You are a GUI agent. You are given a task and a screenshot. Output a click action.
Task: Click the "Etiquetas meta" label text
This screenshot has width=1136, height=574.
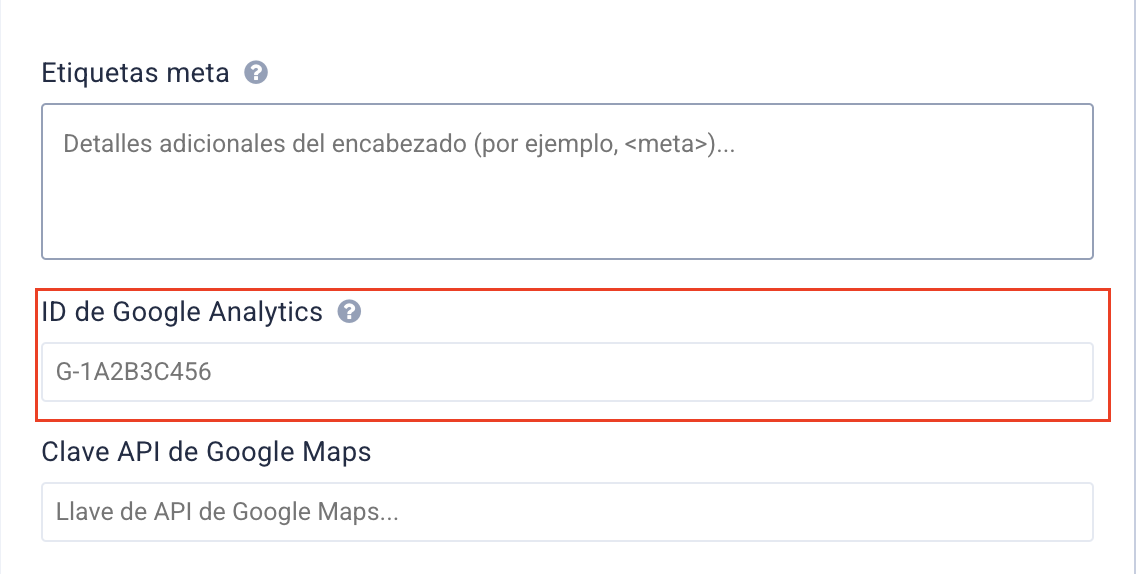point(135,73)
